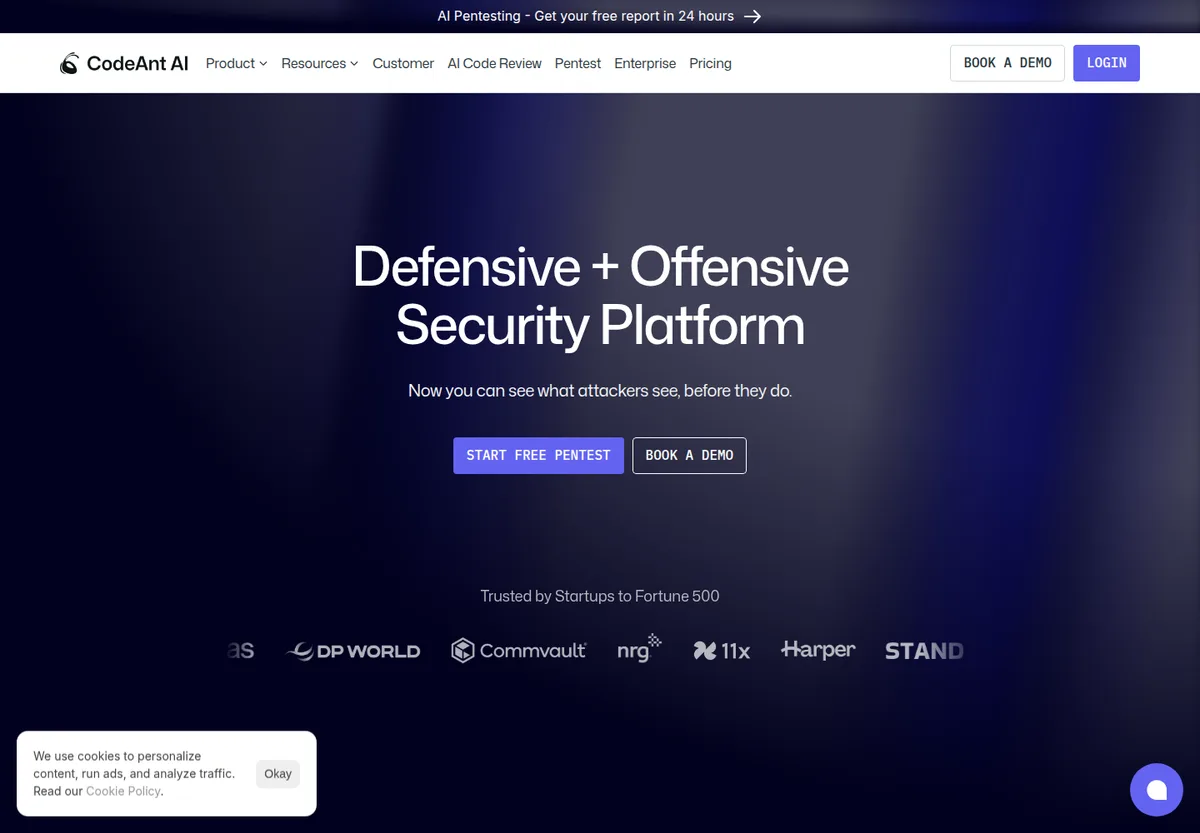Screen dimensions: 1200x833
Task: Open the Cookie Policy link
Action: pyautogui.click(x=123, y=791)
